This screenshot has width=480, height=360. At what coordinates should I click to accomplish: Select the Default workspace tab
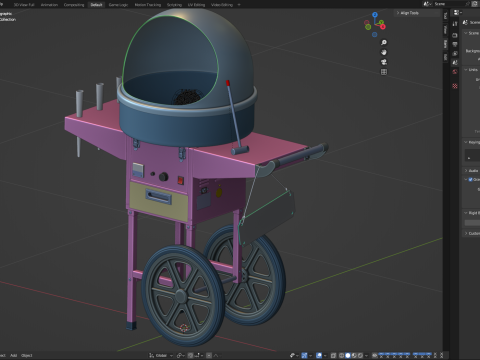click(96, 5)
